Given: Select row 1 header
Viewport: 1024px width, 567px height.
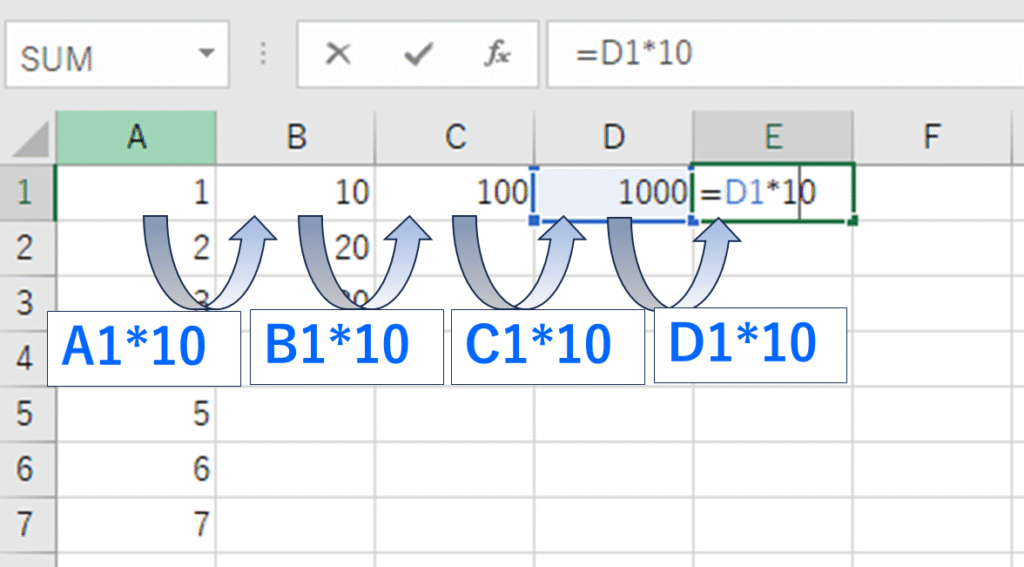Looking at the screenshot, I should point(27,192).
